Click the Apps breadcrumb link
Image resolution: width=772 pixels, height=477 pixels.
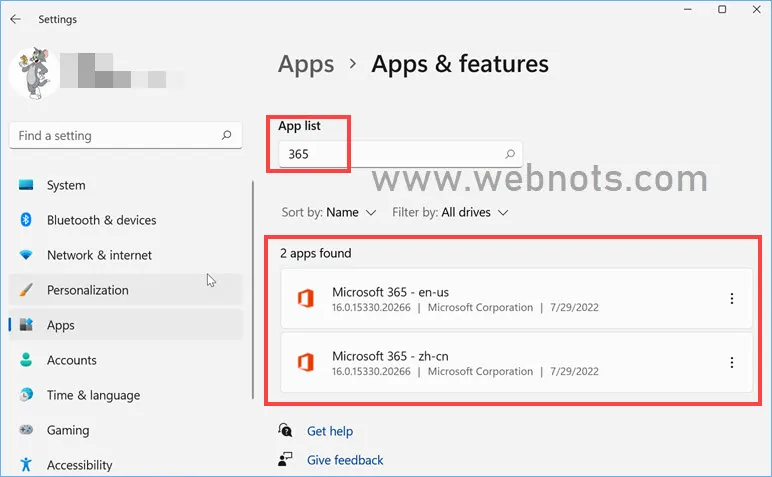(x=306, y=64)
